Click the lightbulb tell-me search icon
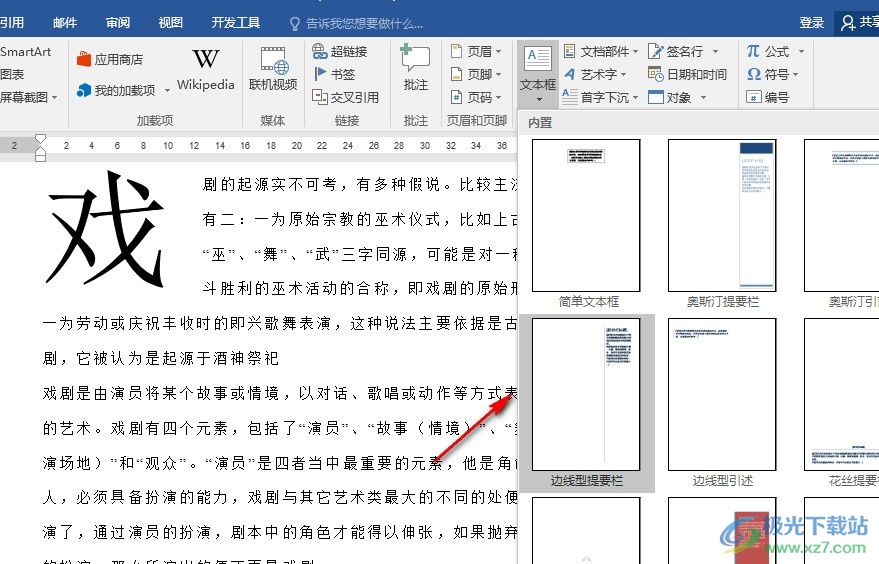Image resolution: width=879 pixels, height=564 pixels. 295,24
